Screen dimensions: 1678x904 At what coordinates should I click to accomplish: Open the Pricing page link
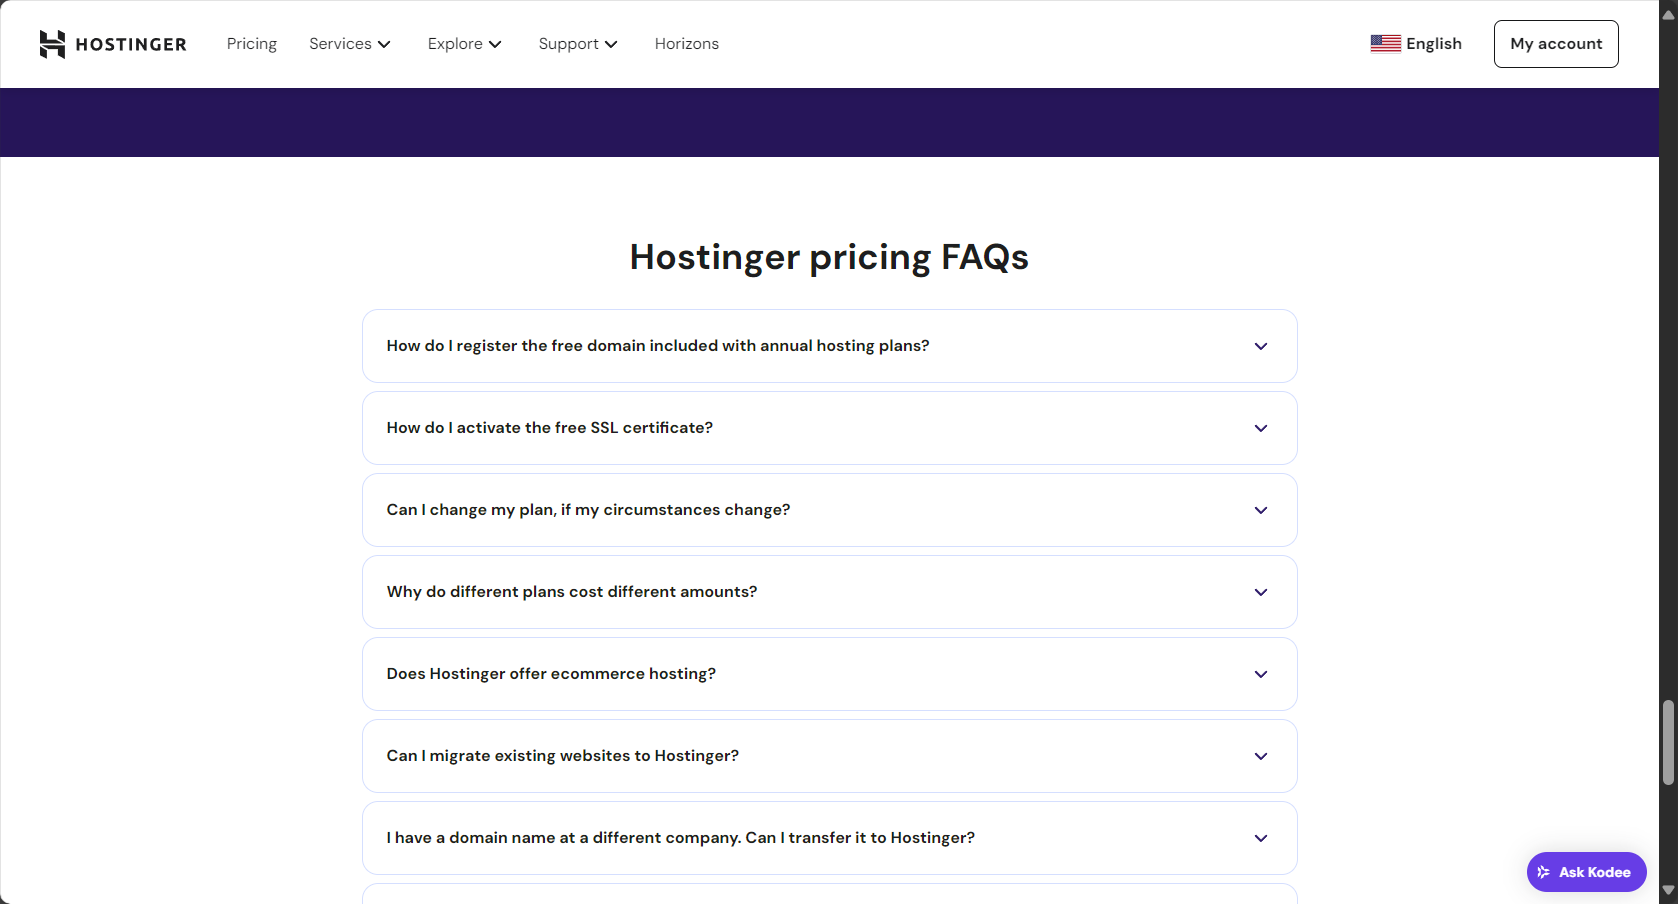[252, 44]
